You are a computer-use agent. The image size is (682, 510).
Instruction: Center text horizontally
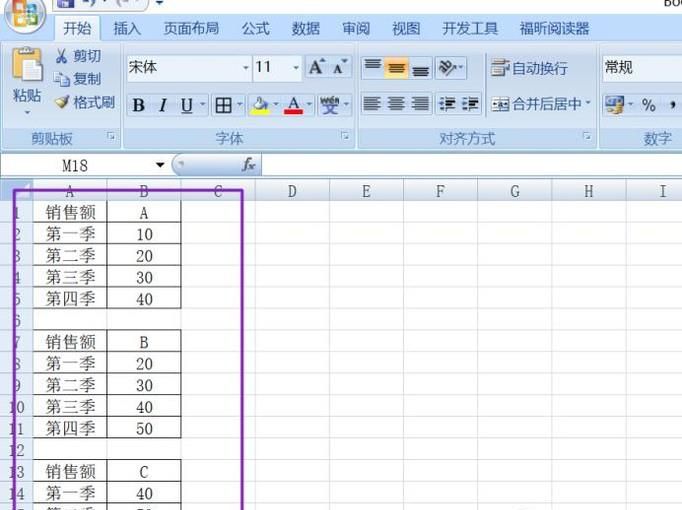pos(396,104)
